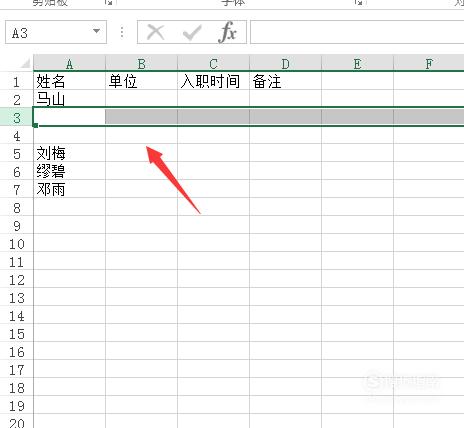Select row 7 header
Viewport: 464px width, 428px height.
point(17,190)
